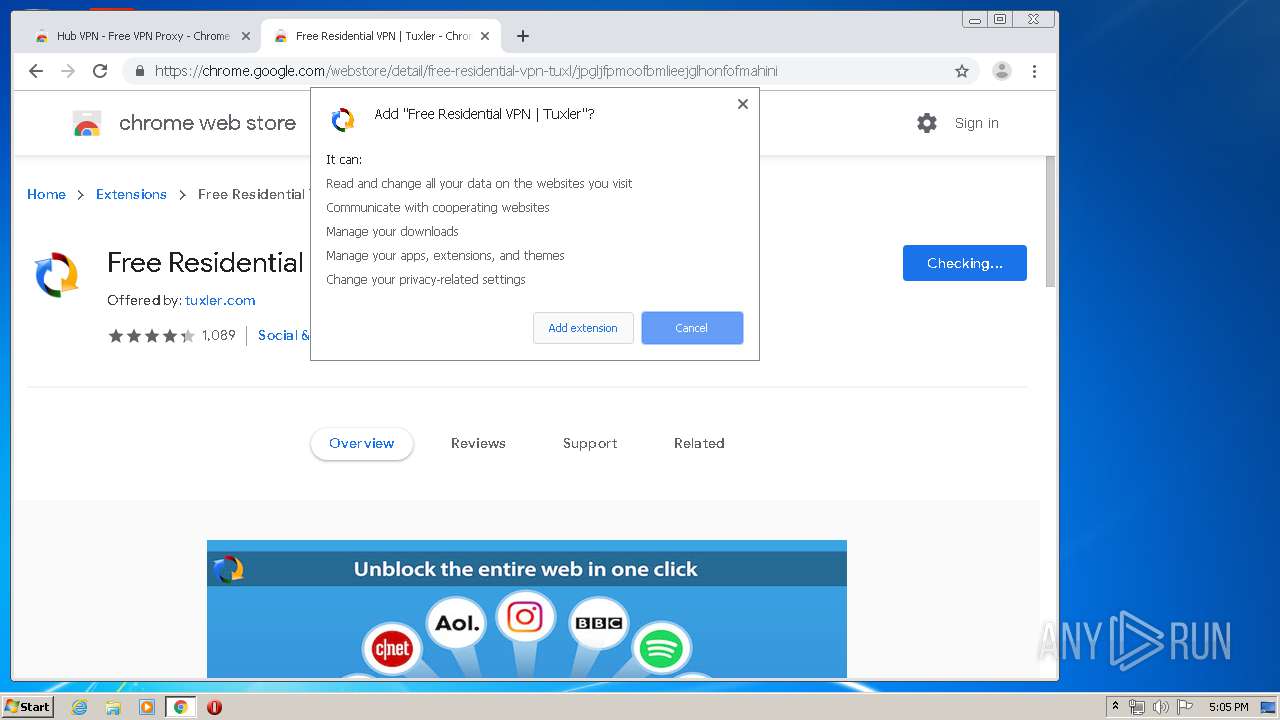Click the cnet bubble in the promo image
This screenshot has height=720, width=1280.
392,649
